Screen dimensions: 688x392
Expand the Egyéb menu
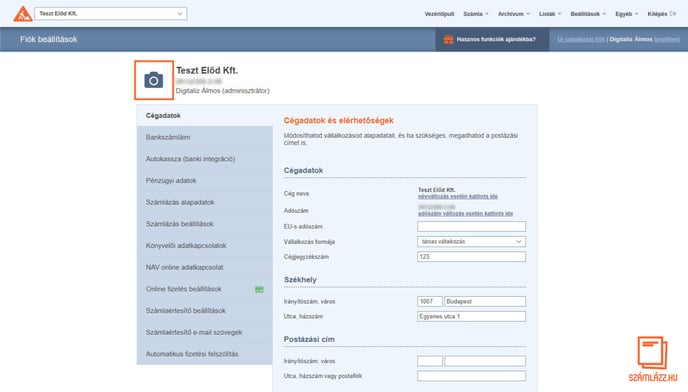click(627, 14)
